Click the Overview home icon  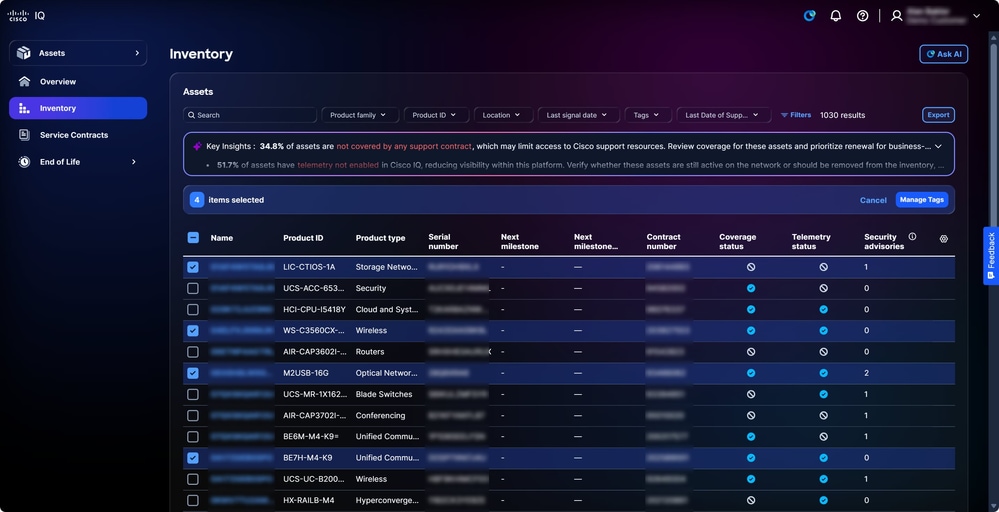24,82
